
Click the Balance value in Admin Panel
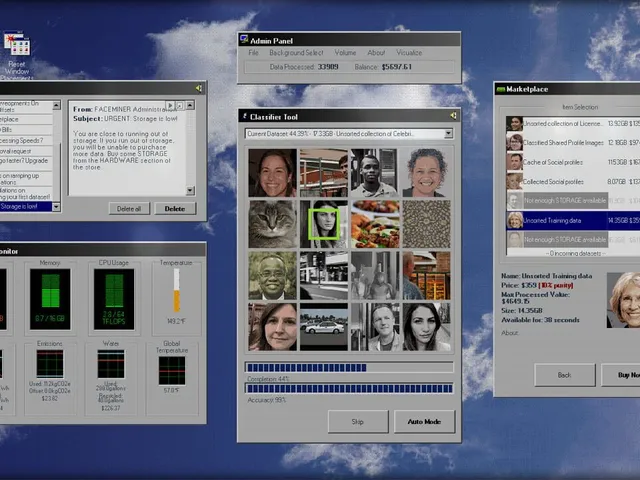(396, 67)
